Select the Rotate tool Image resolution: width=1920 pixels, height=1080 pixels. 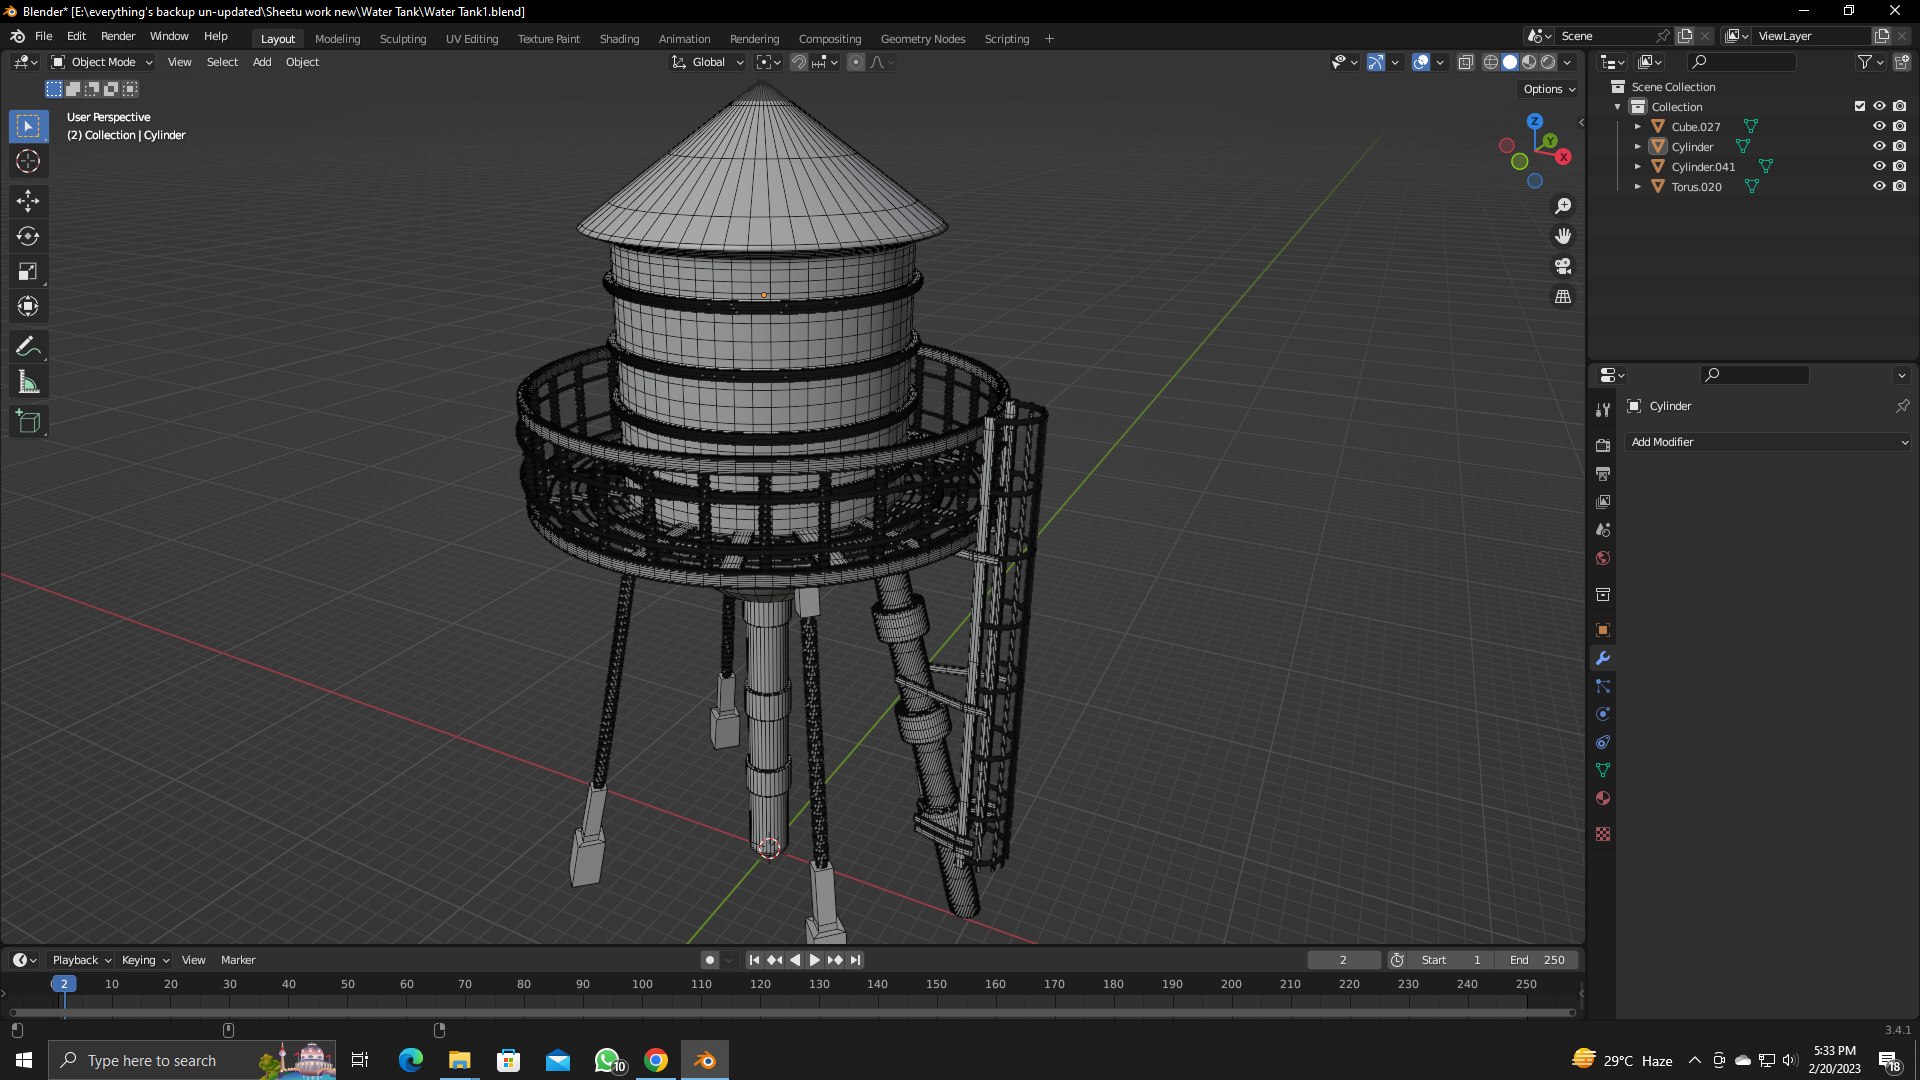pos(28,236)
